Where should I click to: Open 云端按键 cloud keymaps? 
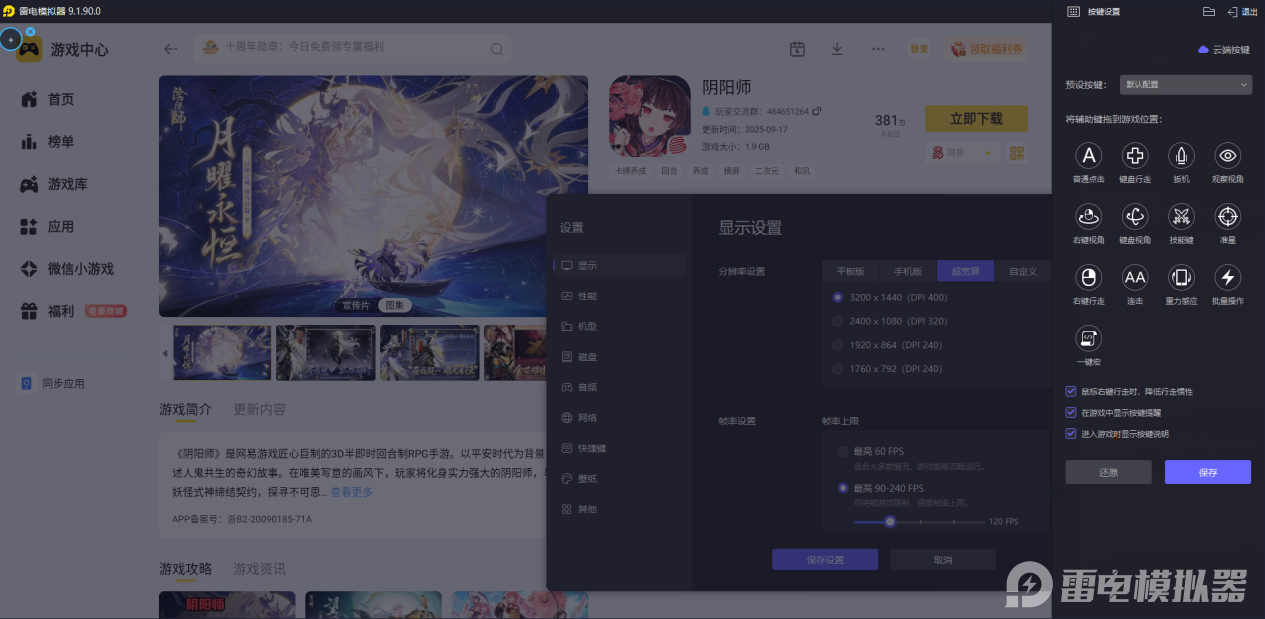click(1224, 49)
